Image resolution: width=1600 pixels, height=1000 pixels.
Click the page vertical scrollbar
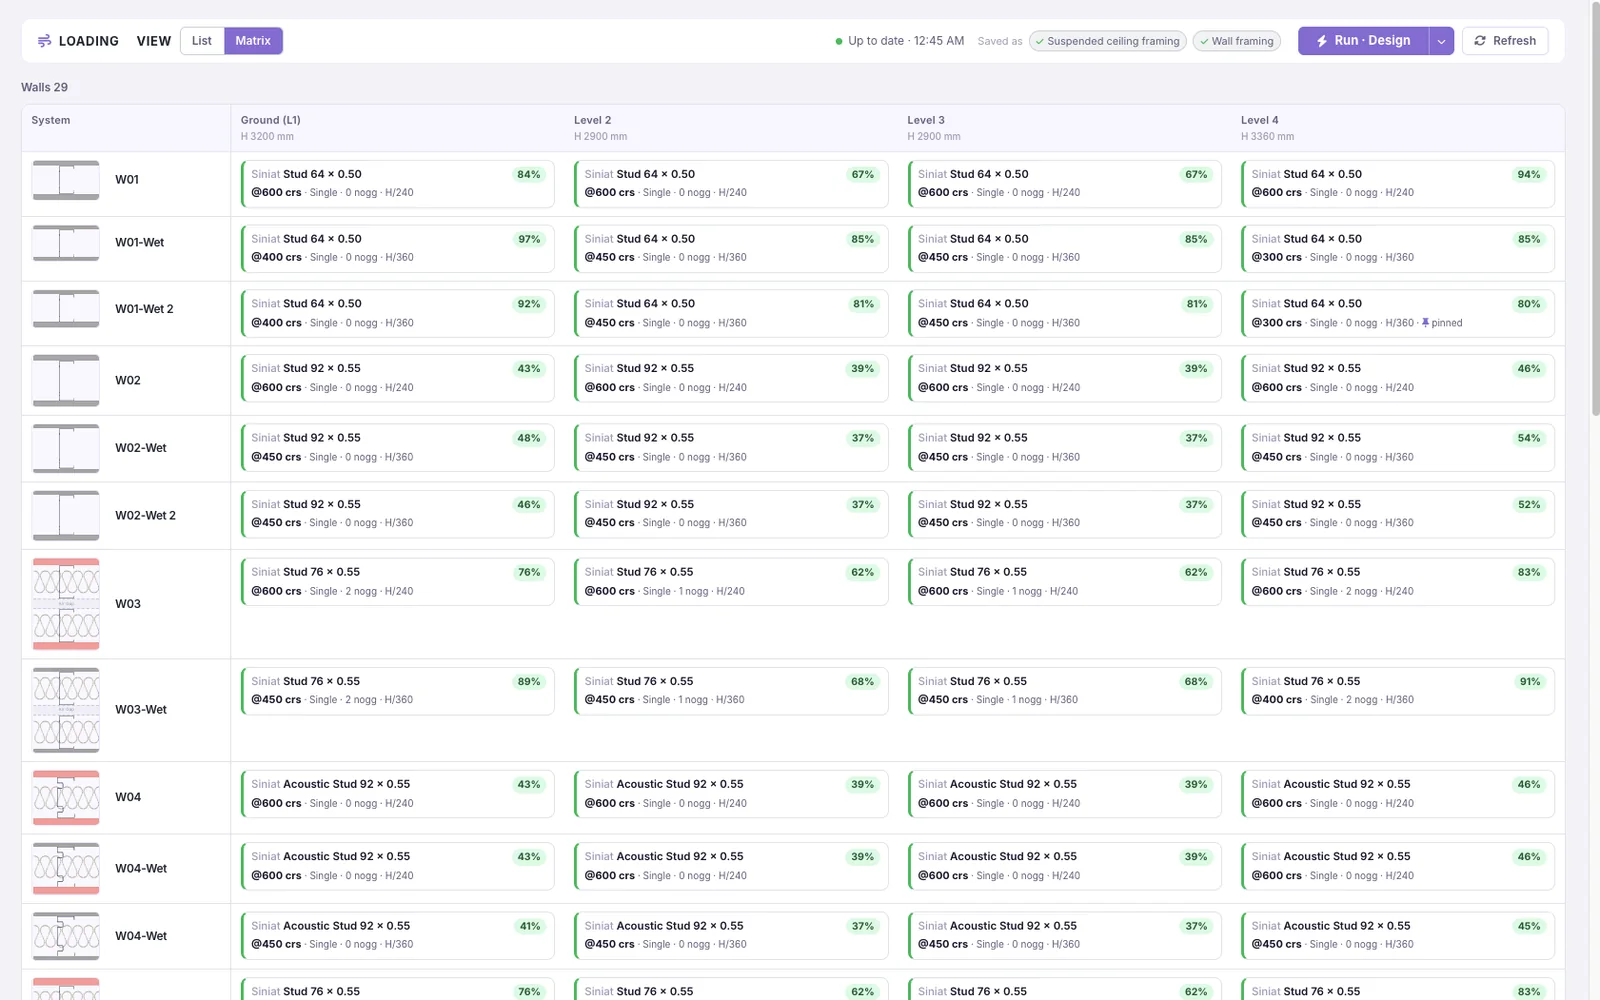(1596, 210)
